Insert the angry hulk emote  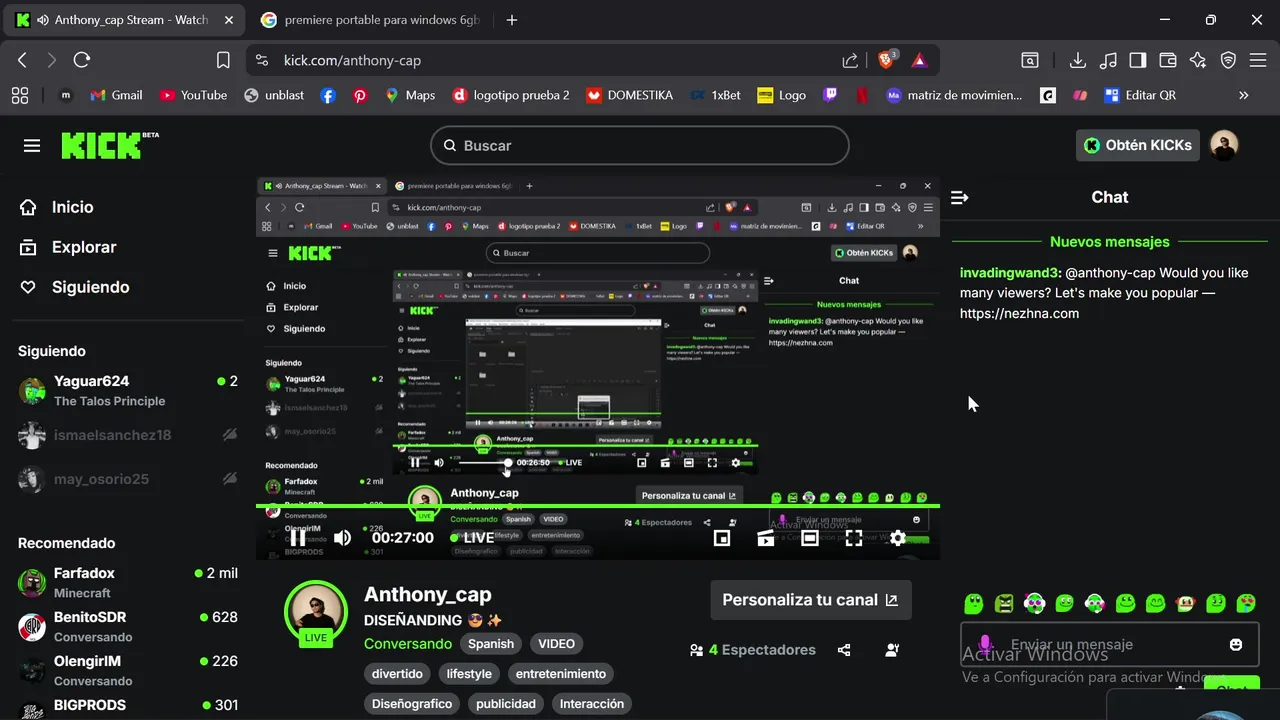coord(1004,603)
